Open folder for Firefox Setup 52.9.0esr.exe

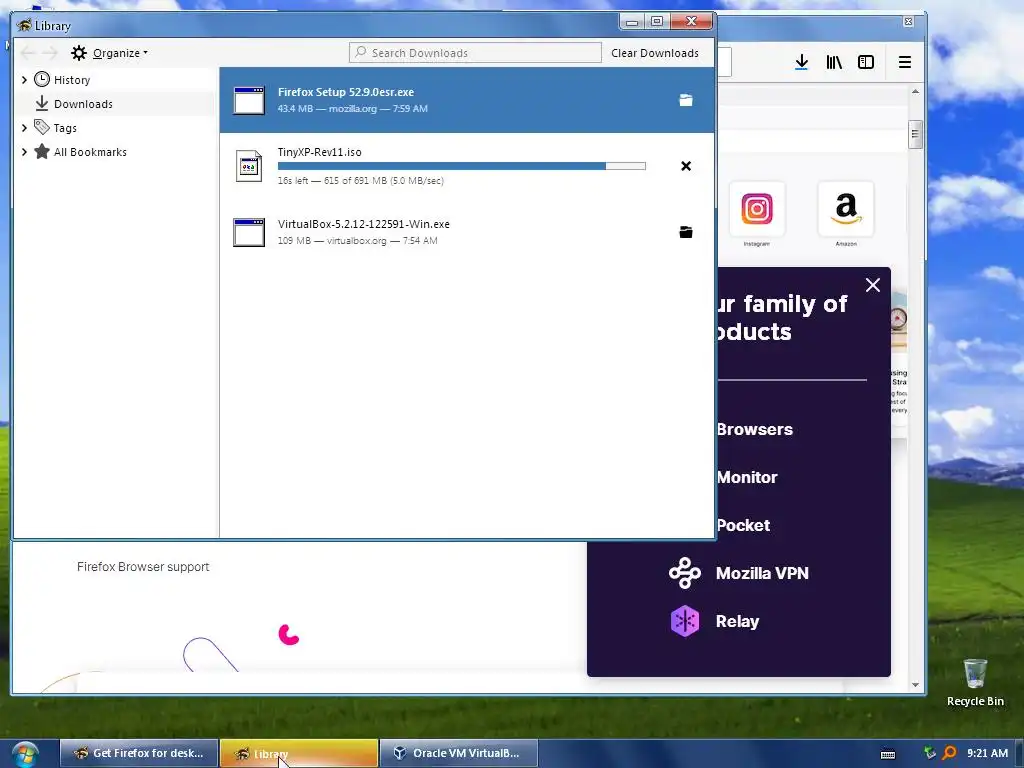point(686,100)
